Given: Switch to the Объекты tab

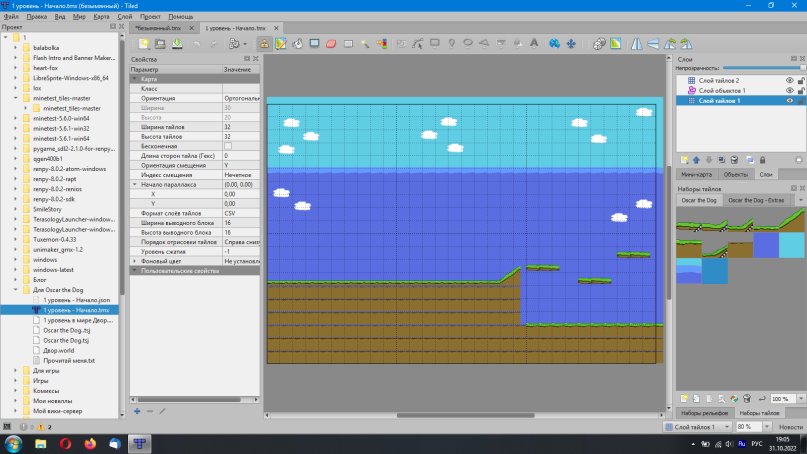Looking at the screenshot, I should [x=735, y=174].
